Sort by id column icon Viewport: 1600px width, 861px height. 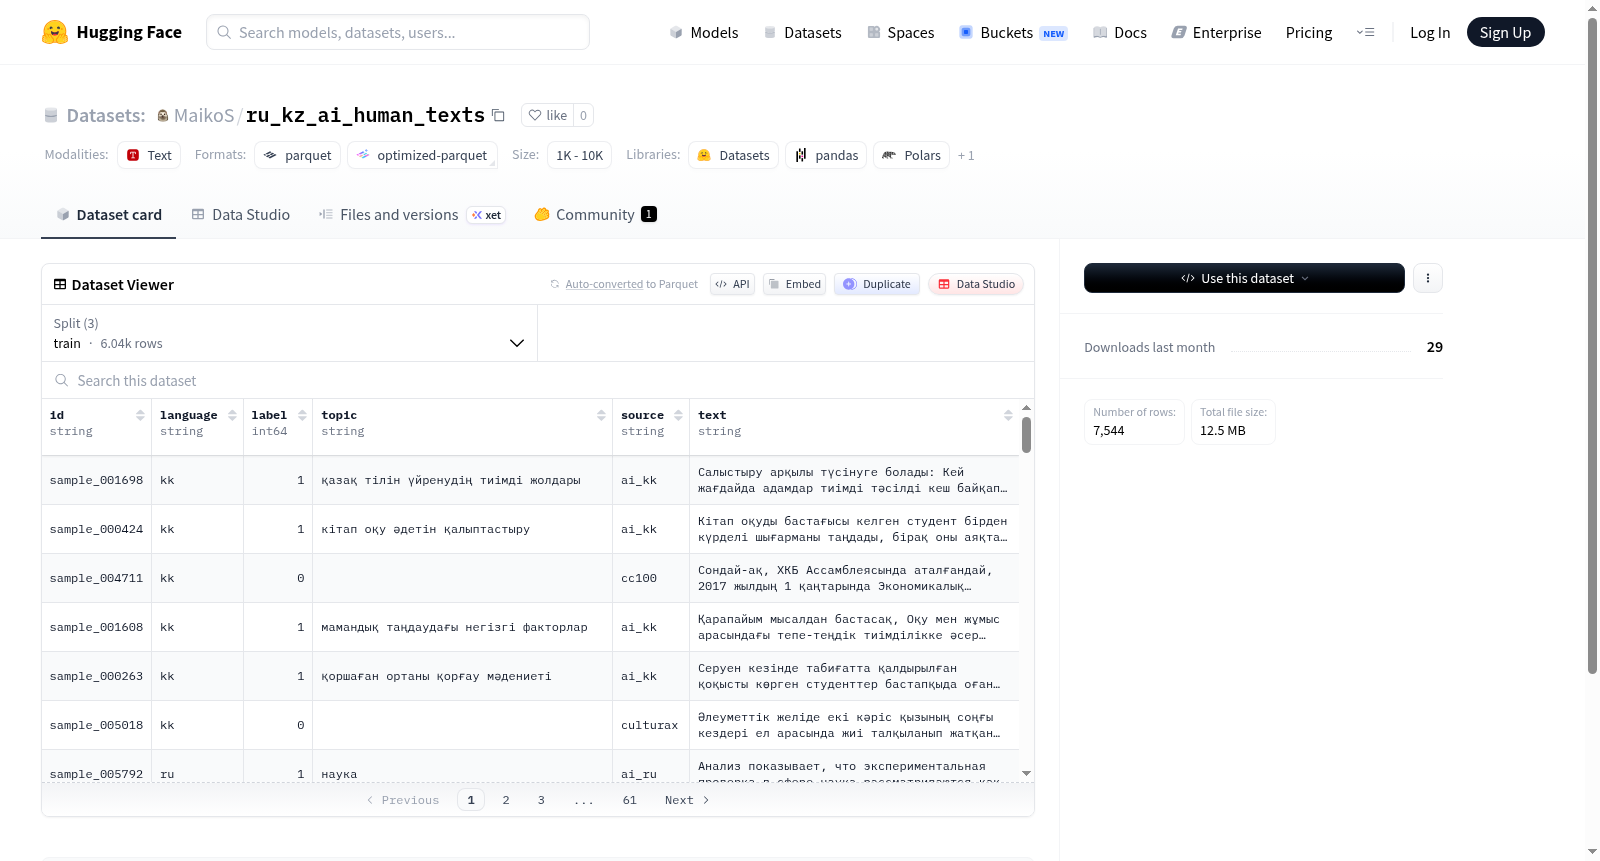pyautogui.click(x=140, y=415)
